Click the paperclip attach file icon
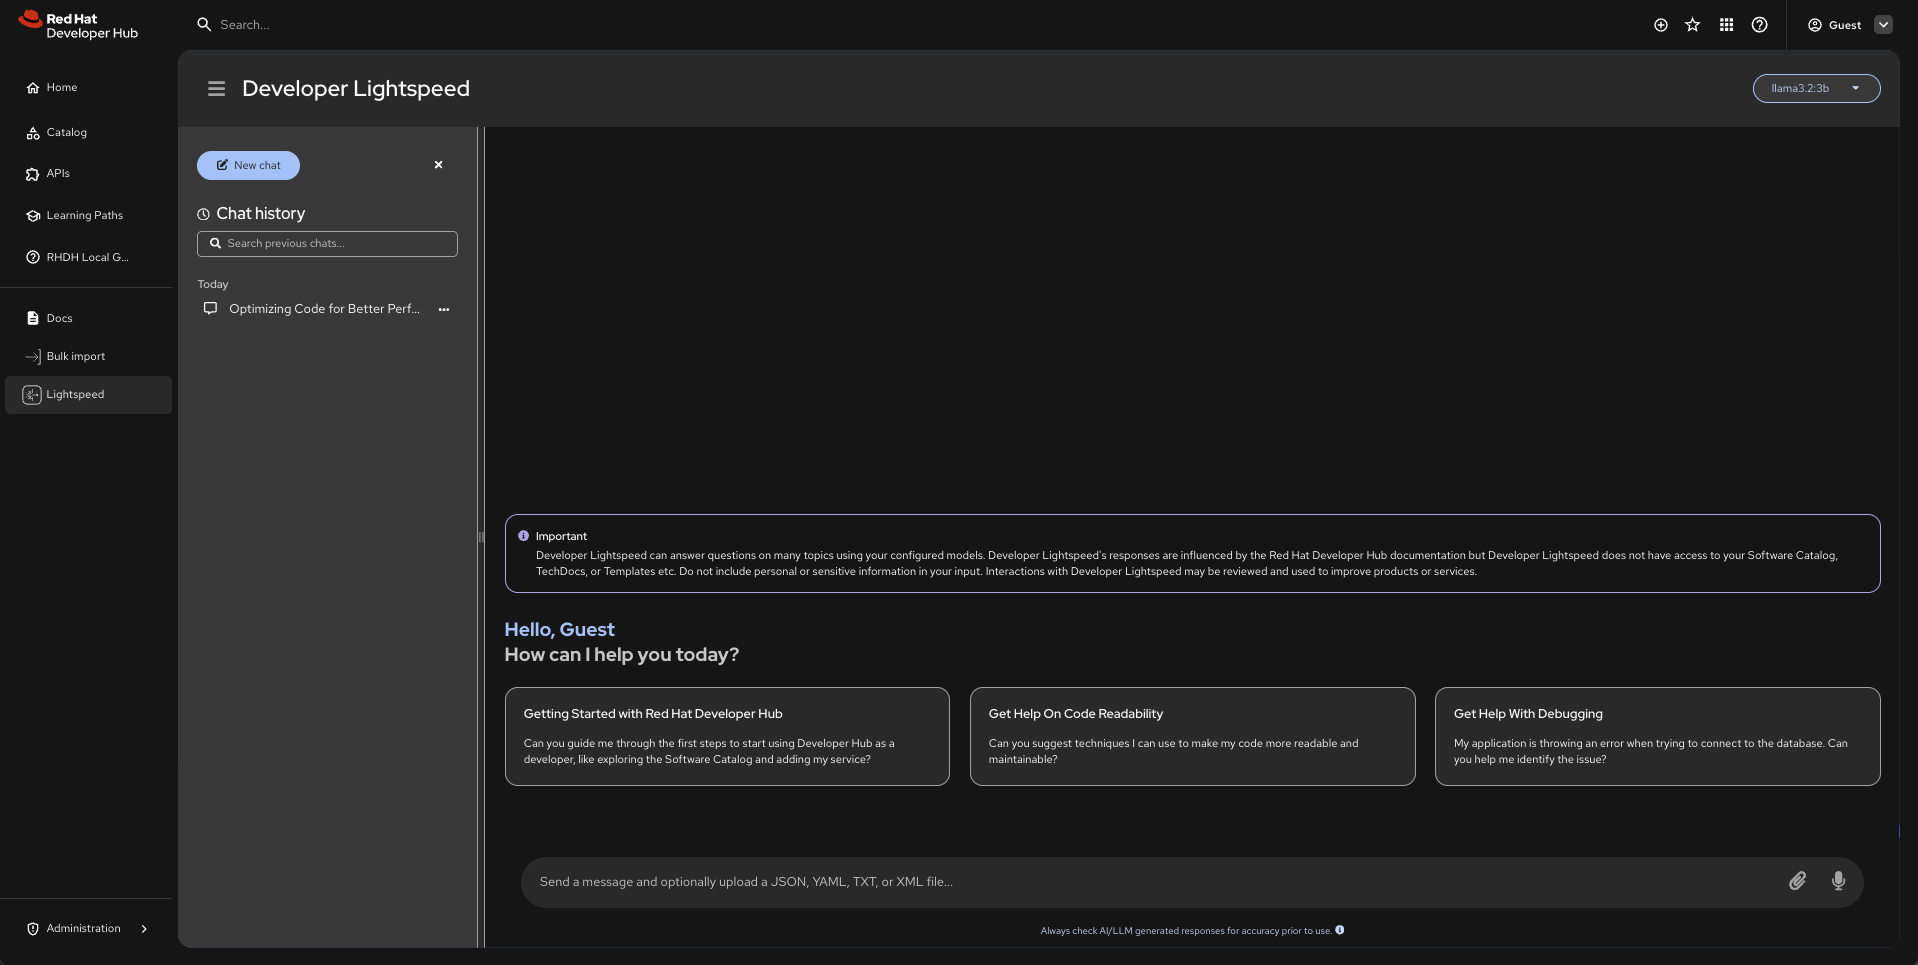Viewport: 1918px width, 965px height. pos(1797,881)
